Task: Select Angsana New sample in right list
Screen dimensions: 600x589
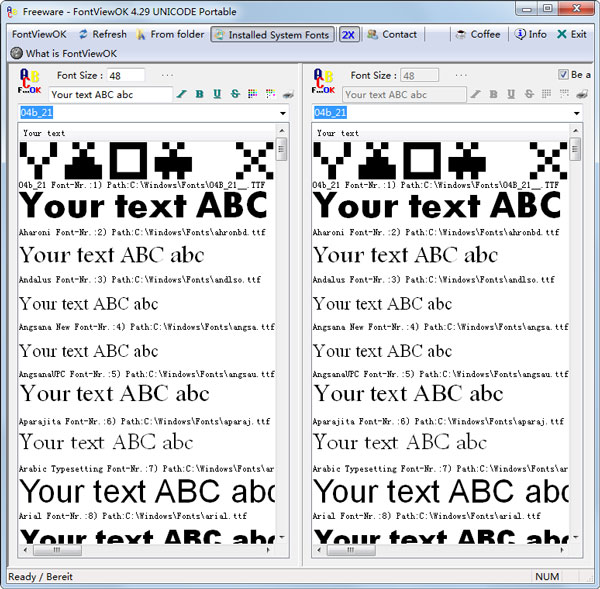Action: [382, 304]
